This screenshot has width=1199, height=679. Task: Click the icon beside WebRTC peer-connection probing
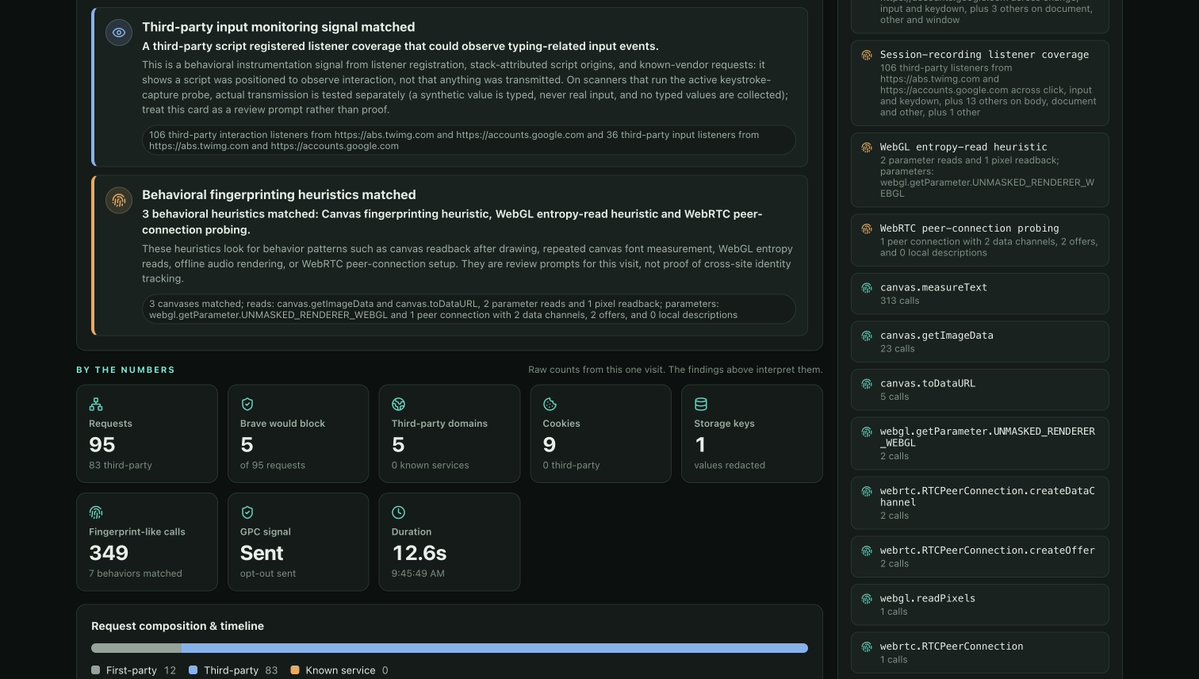pos(866,229)
